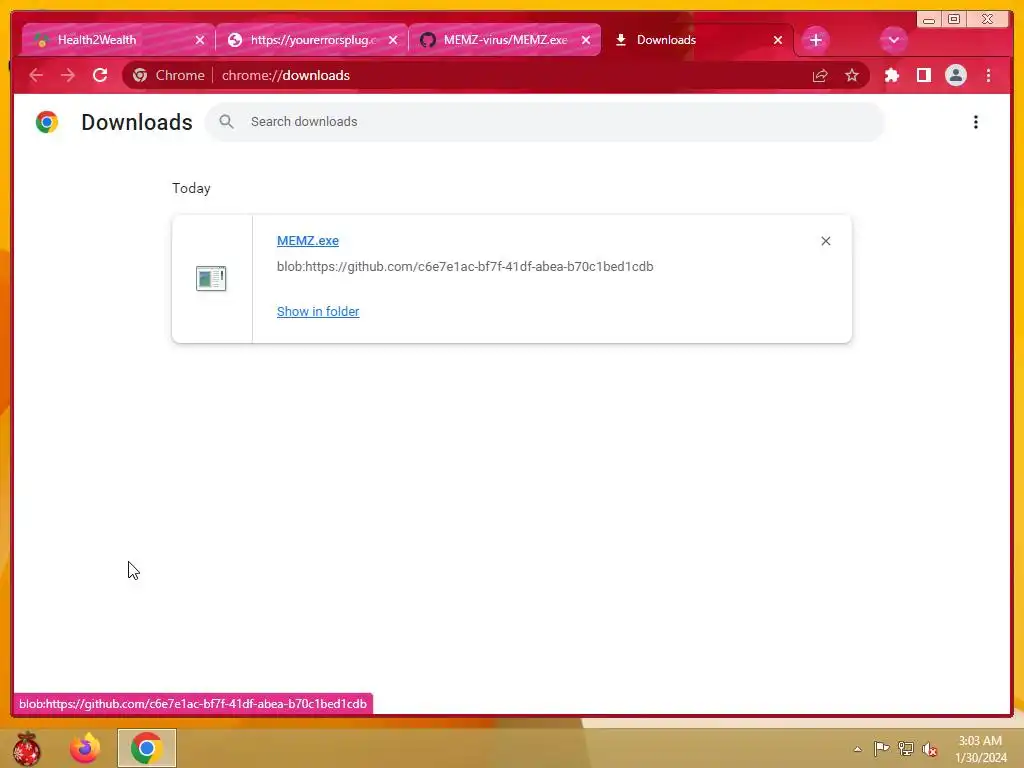Click the forward navigation arrow
The height and width of the screenshot is (768, 1024).
point(68,76)
